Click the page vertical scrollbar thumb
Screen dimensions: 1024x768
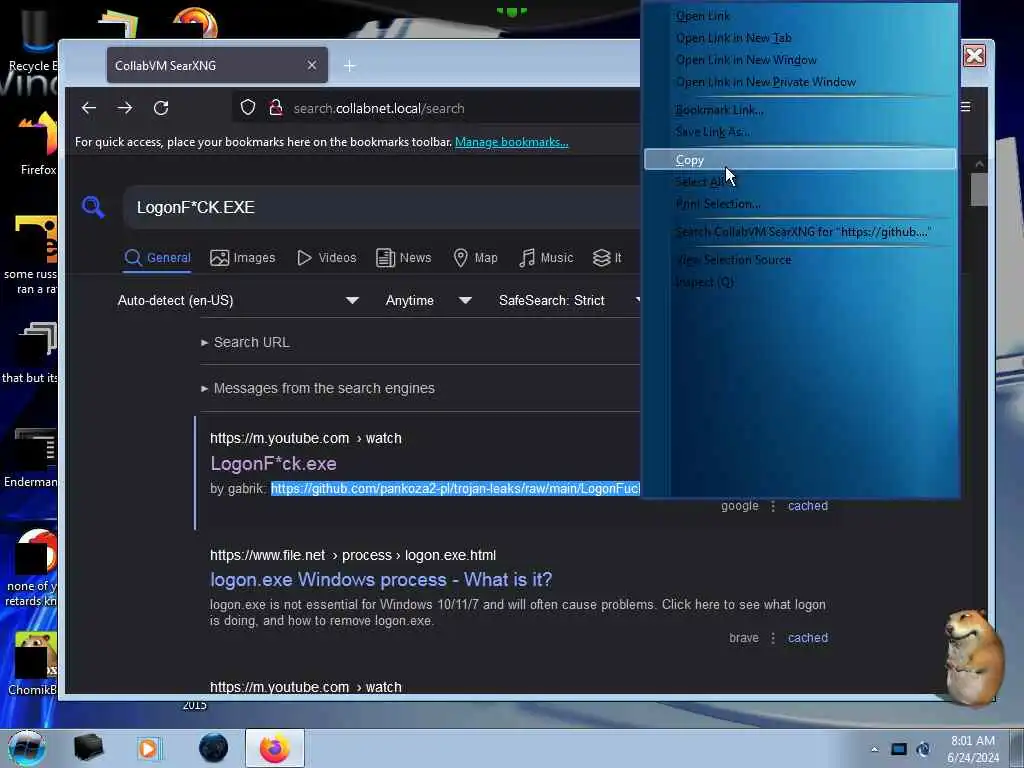click(979, 189)
